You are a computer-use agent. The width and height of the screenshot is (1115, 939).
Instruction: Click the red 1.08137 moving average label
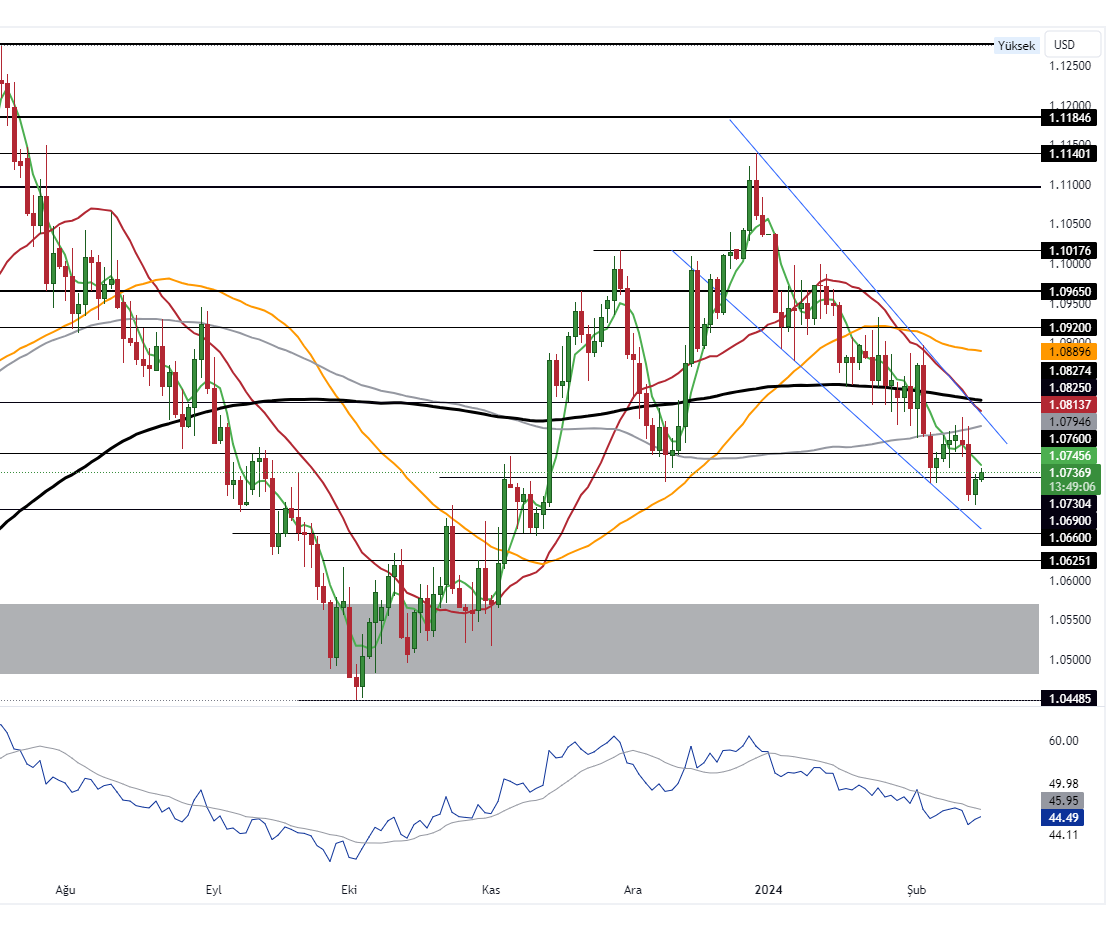(1069, 404)
